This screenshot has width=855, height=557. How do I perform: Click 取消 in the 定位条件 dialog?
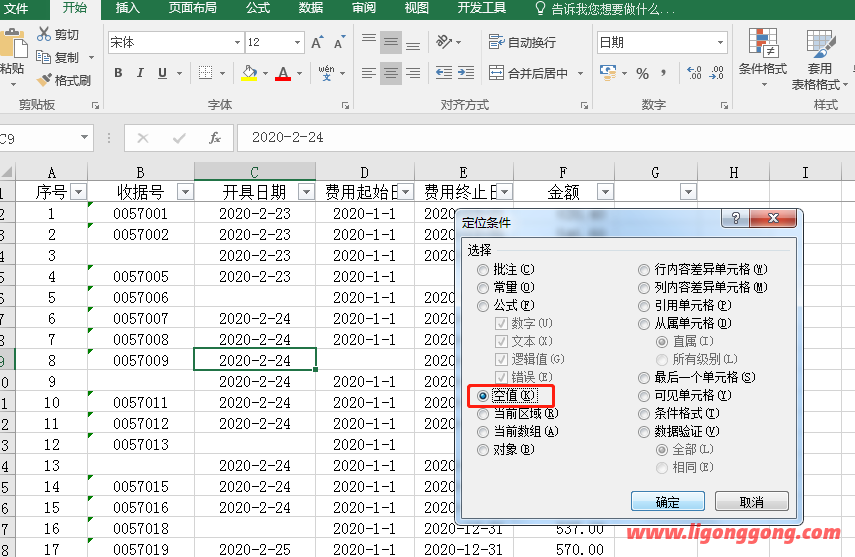751,502
